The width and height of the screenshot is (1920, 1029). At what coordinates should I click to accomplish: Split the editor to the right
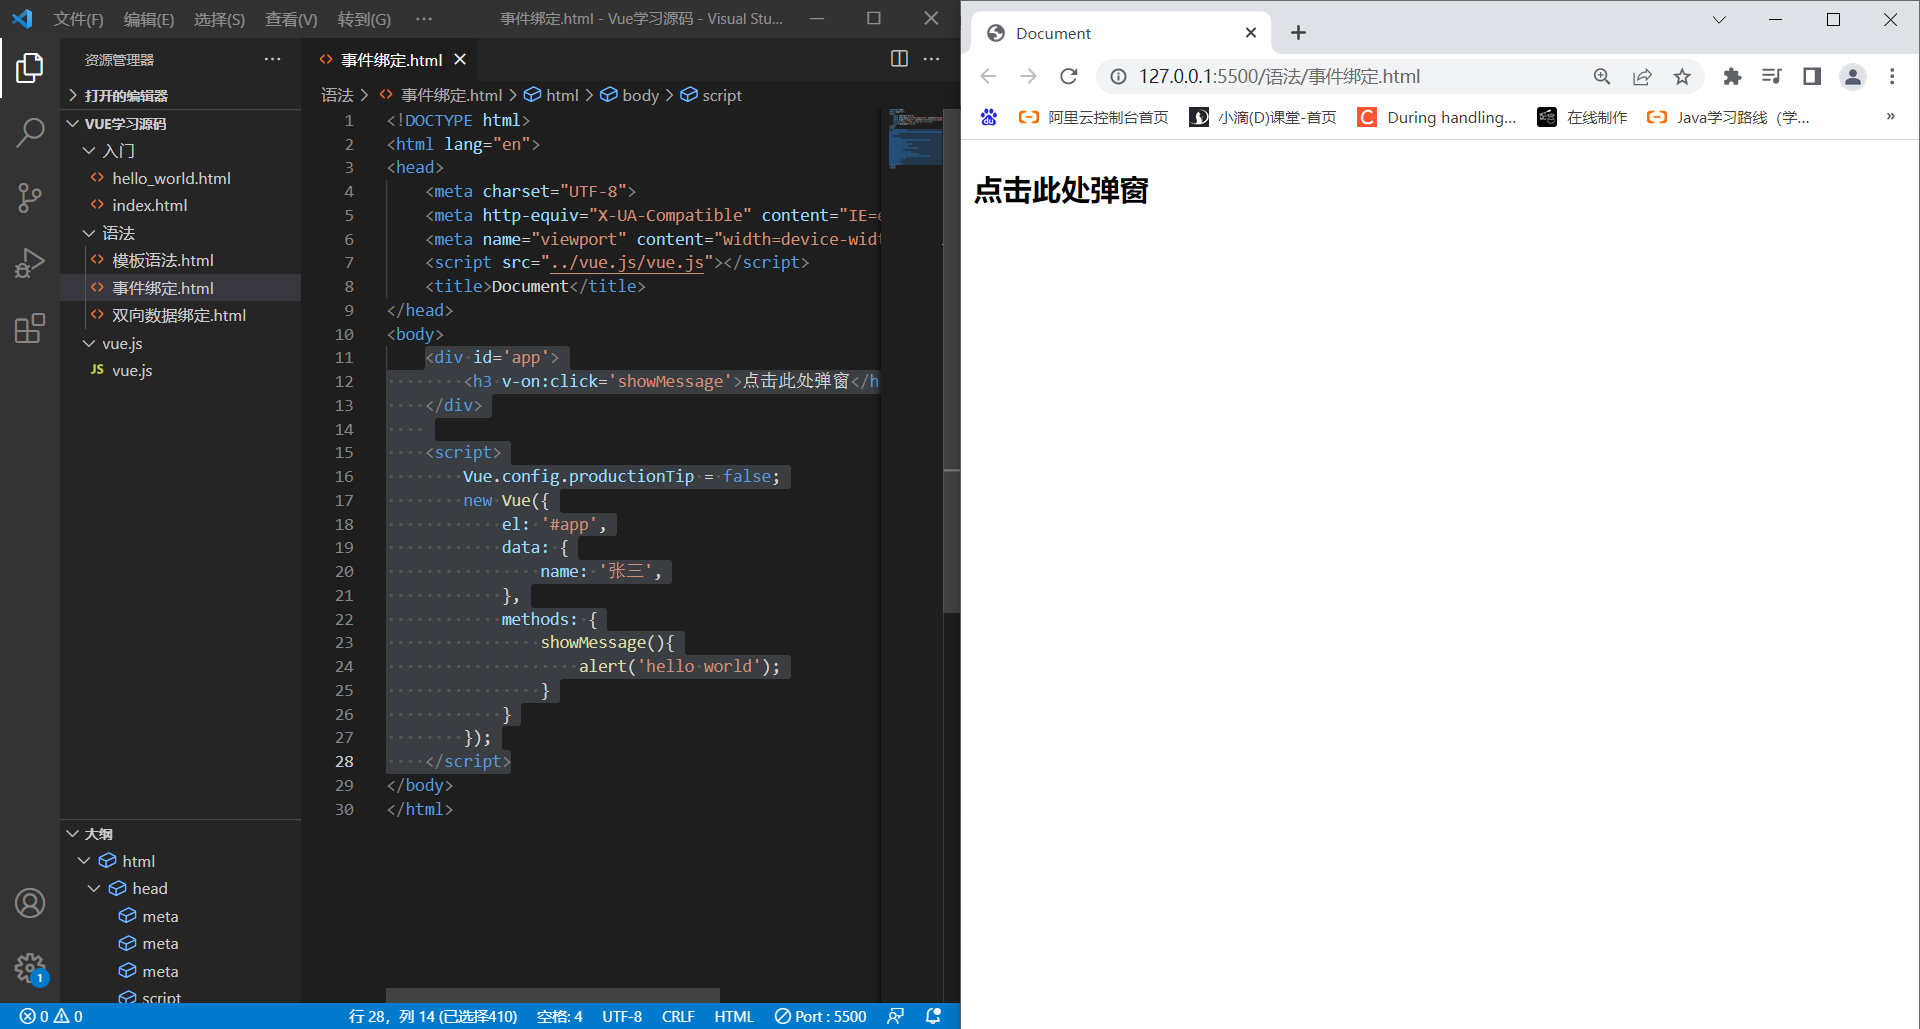[899, 59]
